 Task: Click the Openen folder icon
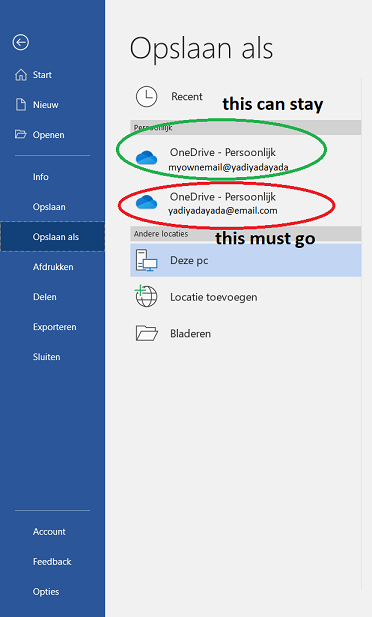(20, 135)
